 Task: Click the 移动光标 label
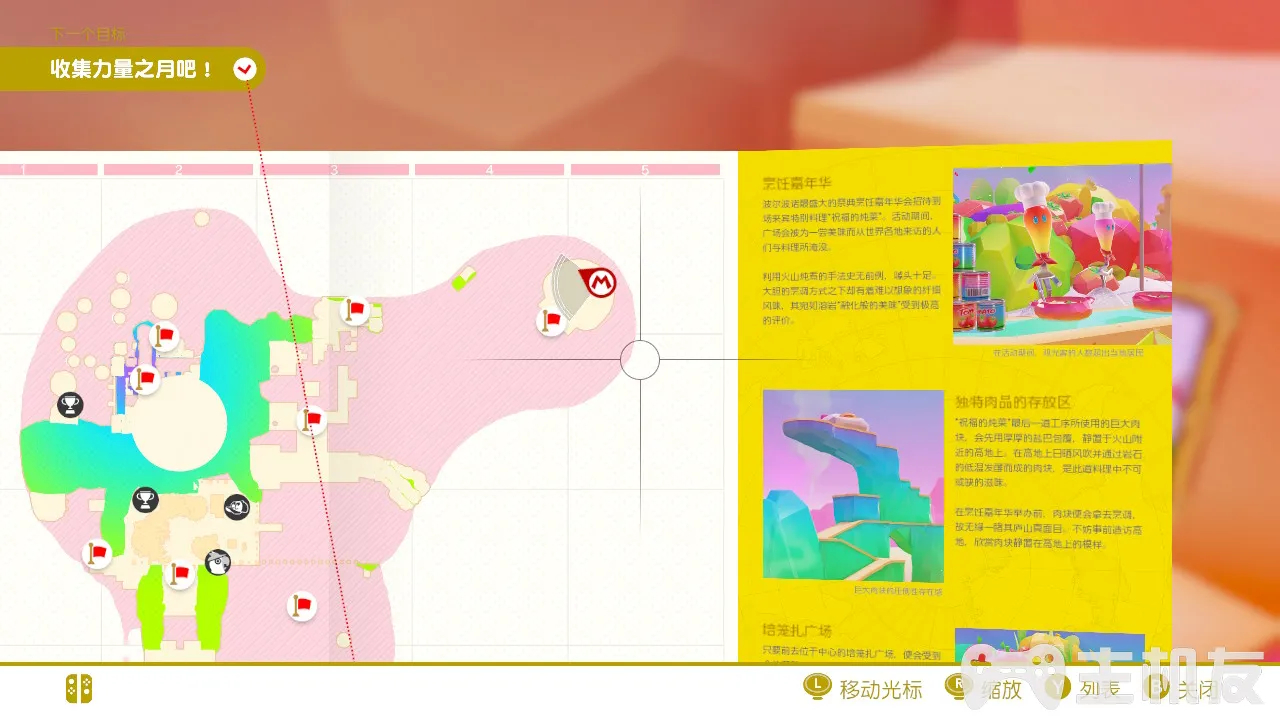(881, 689)
